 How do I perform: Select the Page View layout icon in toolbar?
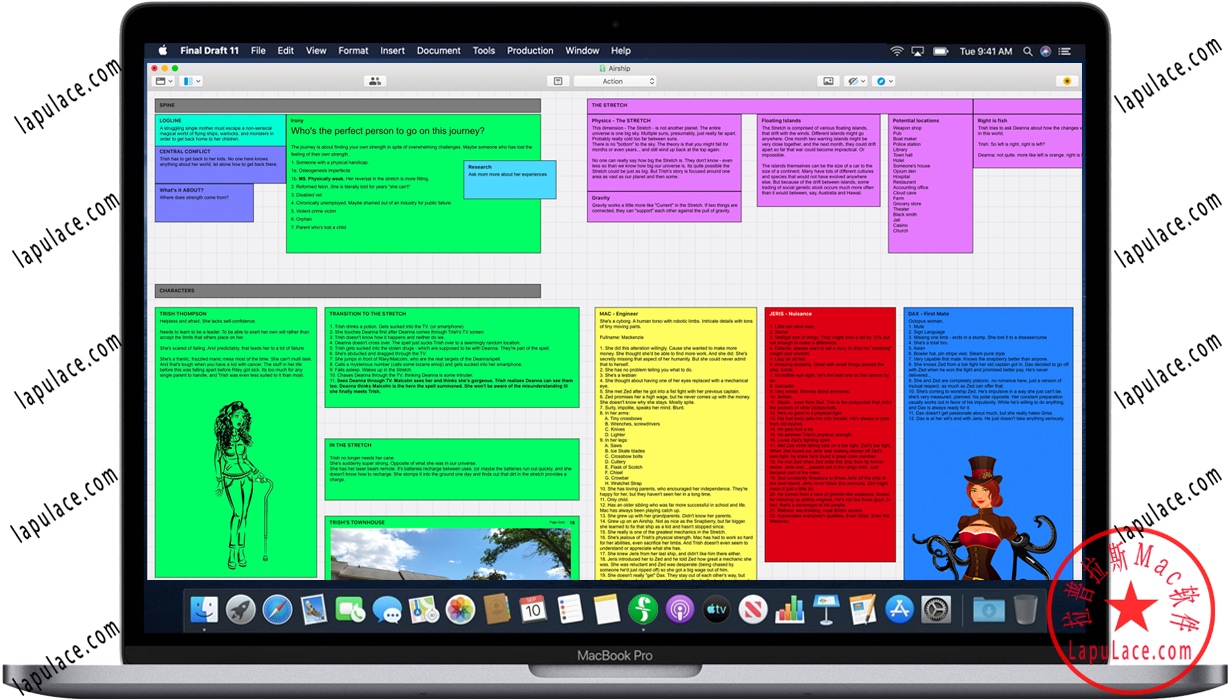(x=162, y=81)
